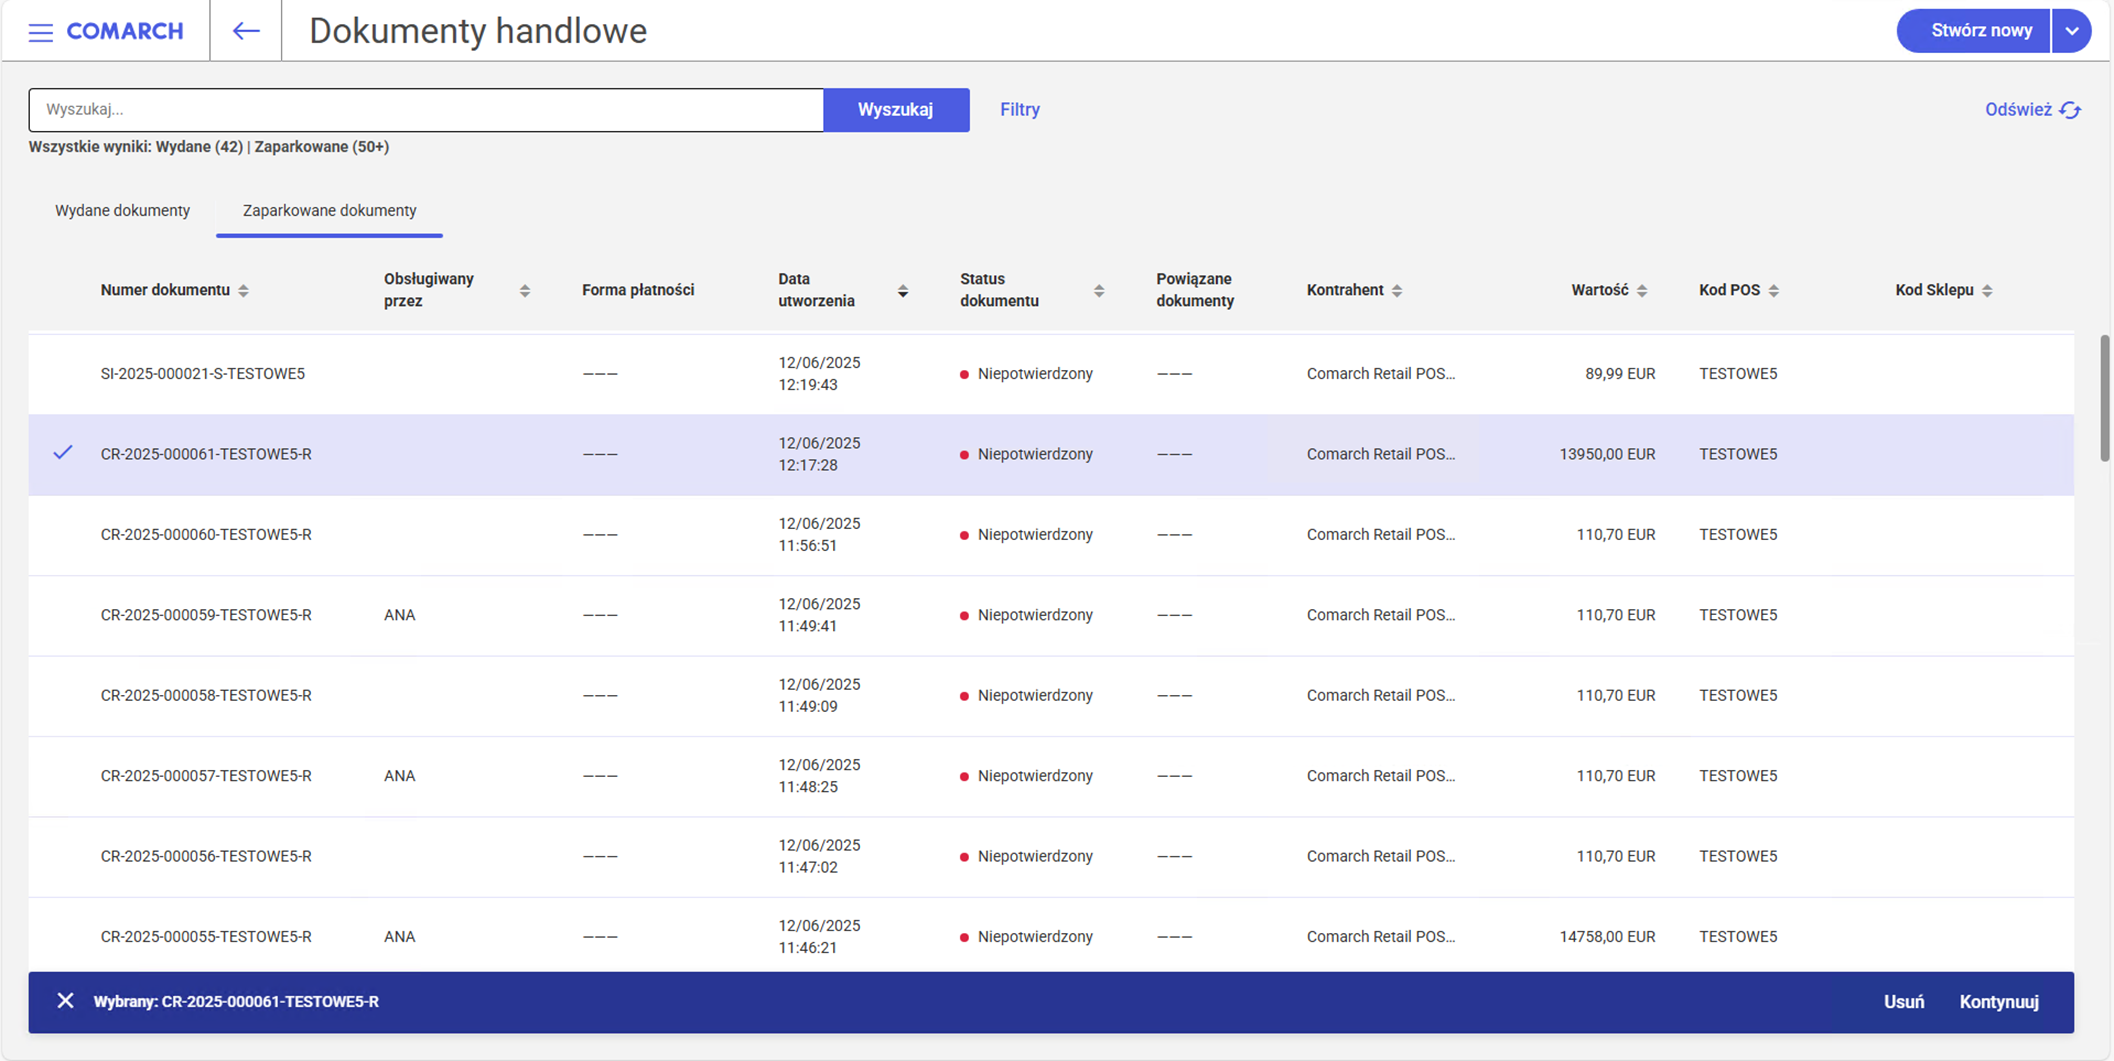The height and width of the screenshot is (1061, 2114).
Task: Select row CR-2025-000055-TESTOWE5-R
Action: pos(1051,935)
